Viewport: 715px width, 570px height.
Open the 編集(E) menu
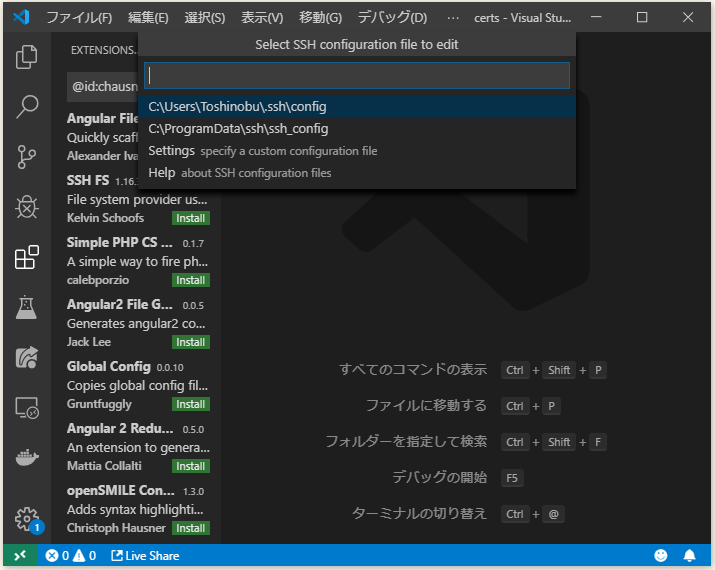(x=148, y=17)
